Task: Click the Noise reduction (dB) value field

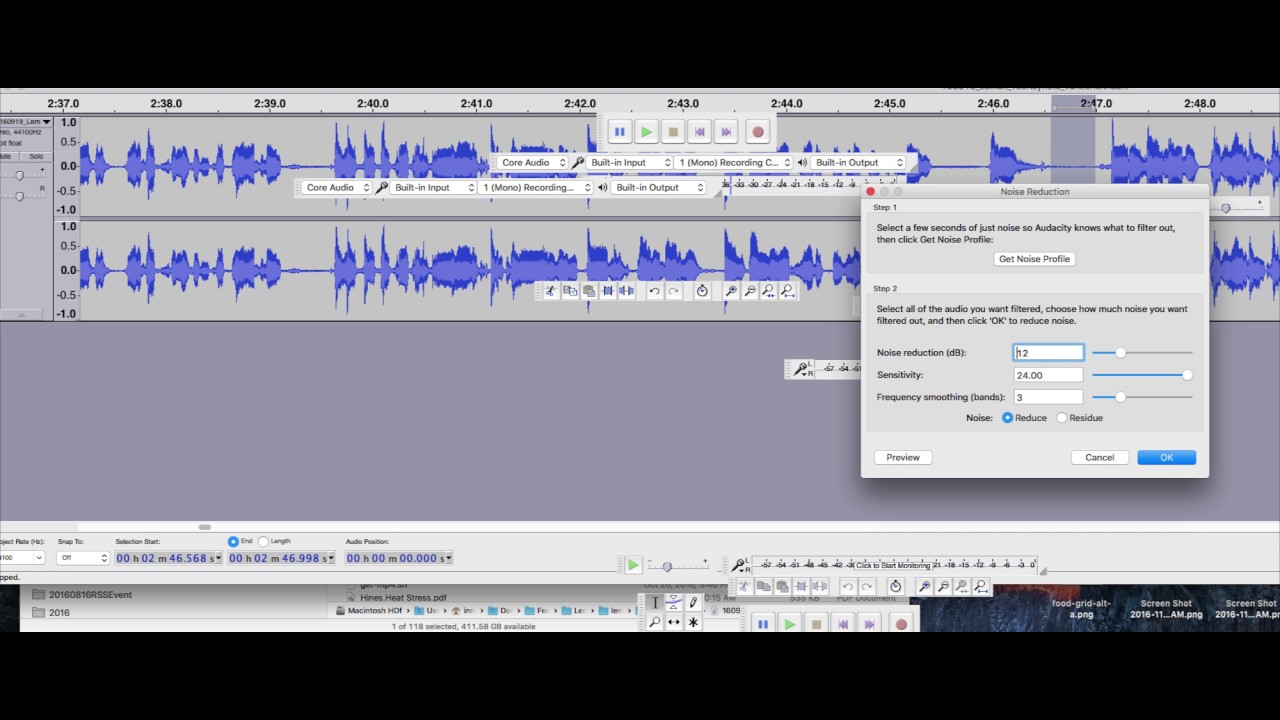Action: pyautogui.click(x=1048, y=353)
